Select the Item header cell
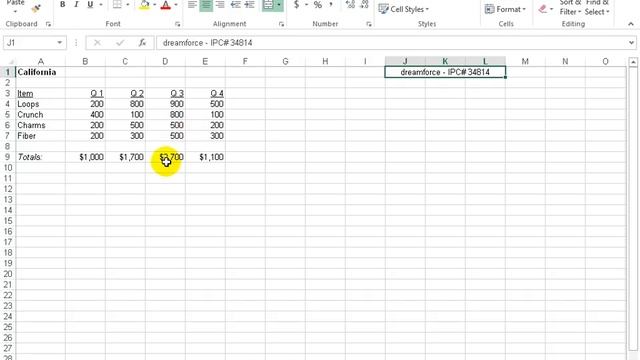The image size is (640, 360). click(x=40, y=93)
